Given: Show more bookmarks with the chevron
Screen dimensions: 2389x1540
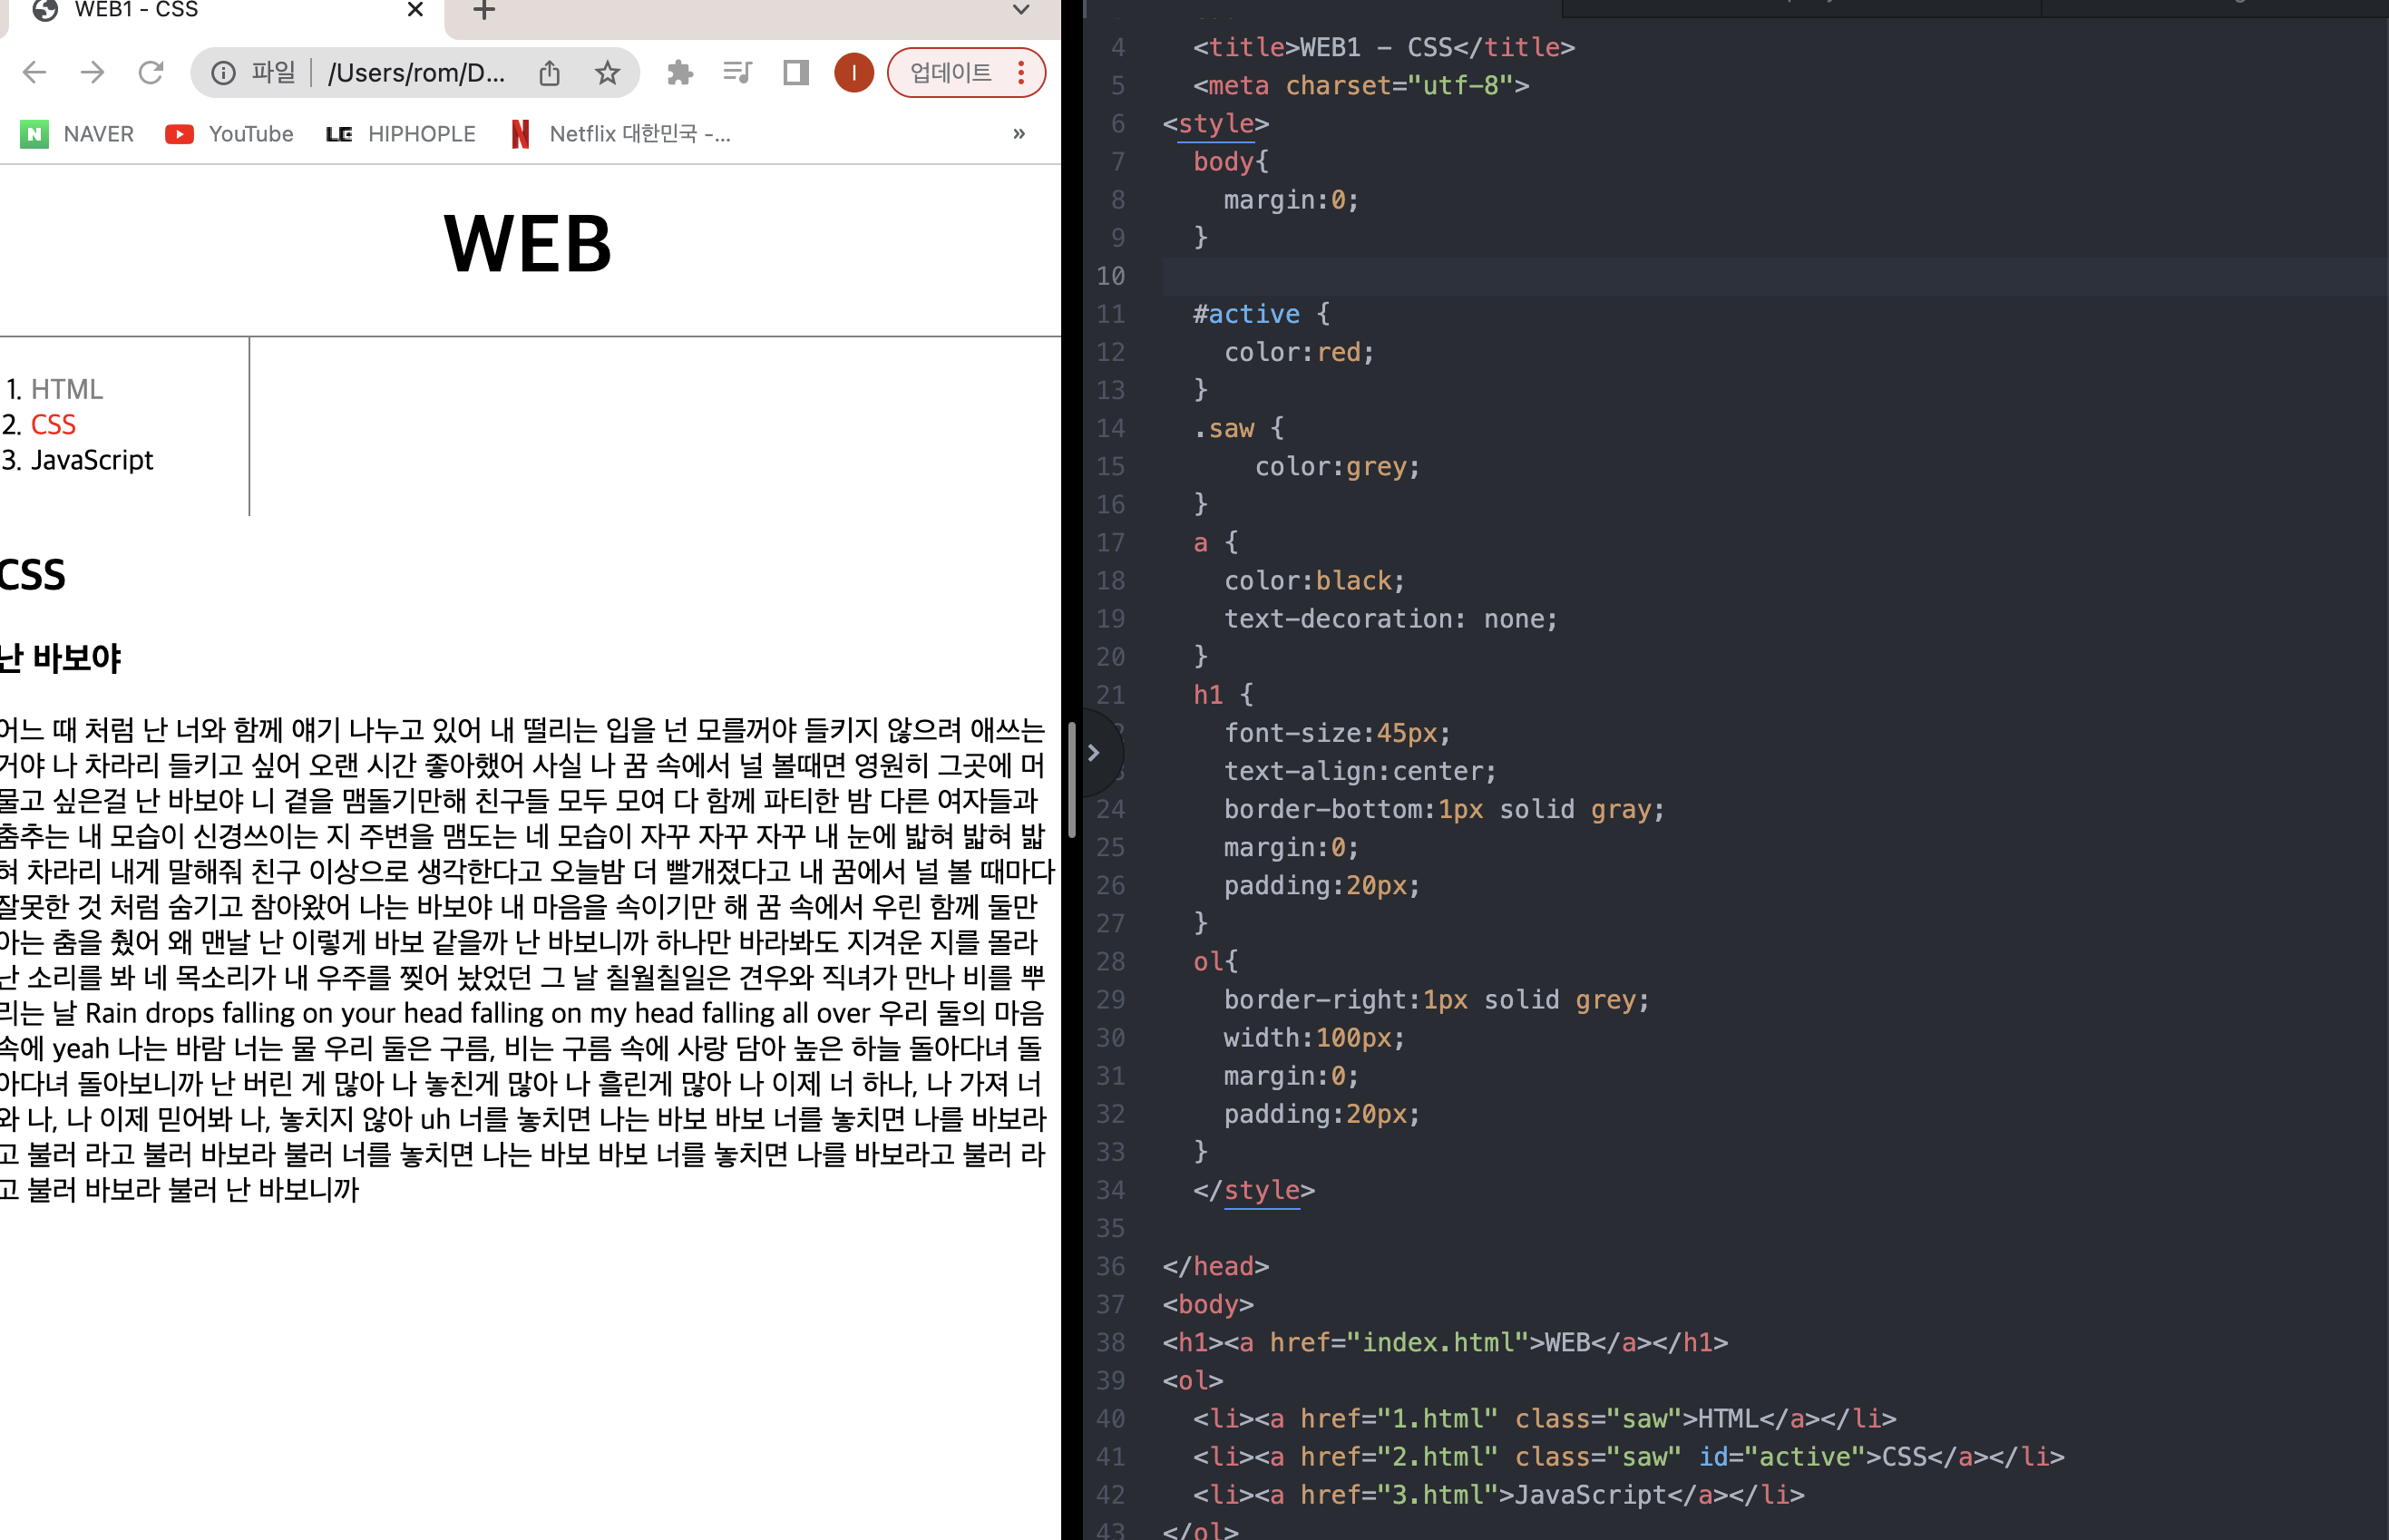Looking at the screenshot, I should [1019, 134].
